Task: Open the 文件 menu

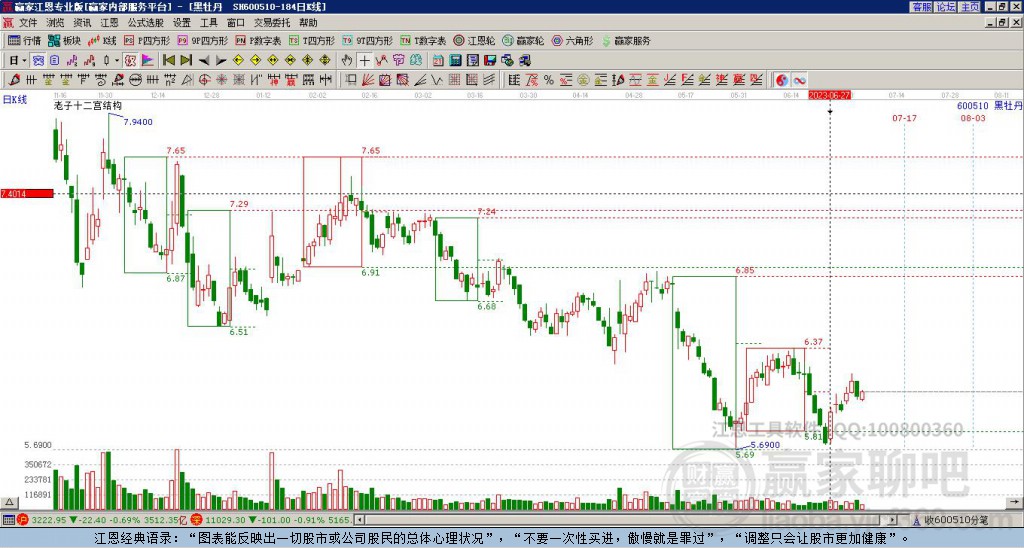Action: (28, 23)
